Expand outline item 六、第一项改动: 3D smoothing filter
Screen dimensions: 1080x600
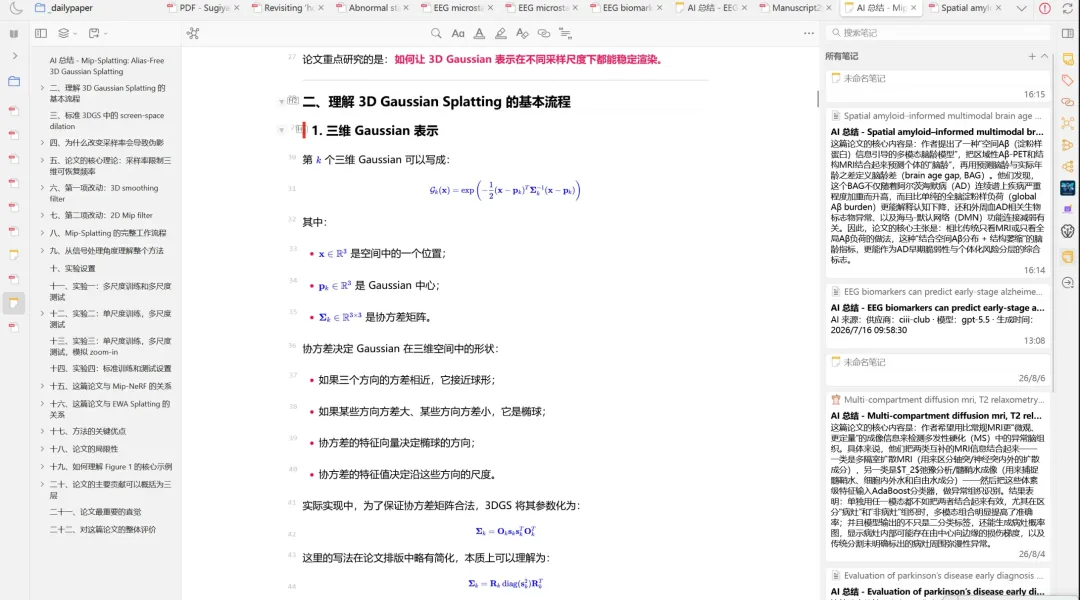pos(42,187)
